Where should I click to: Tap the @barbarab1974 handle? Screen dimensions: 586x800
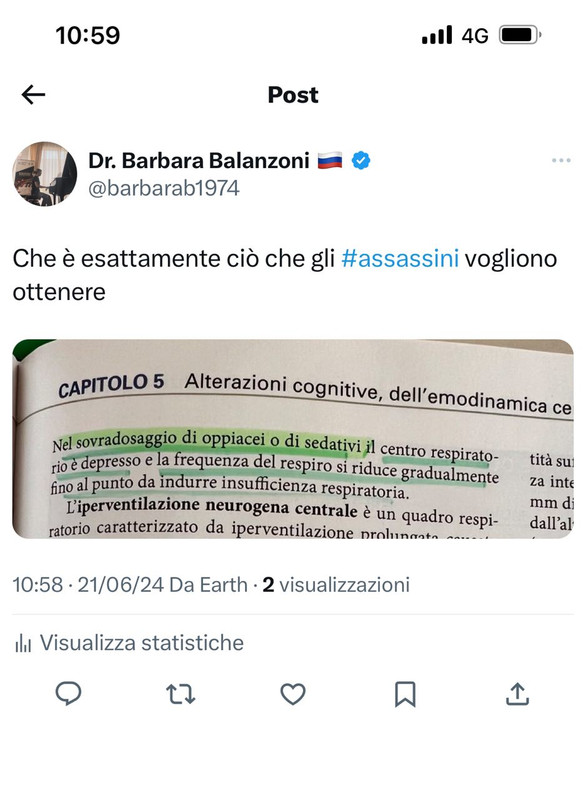click(164, 188)
